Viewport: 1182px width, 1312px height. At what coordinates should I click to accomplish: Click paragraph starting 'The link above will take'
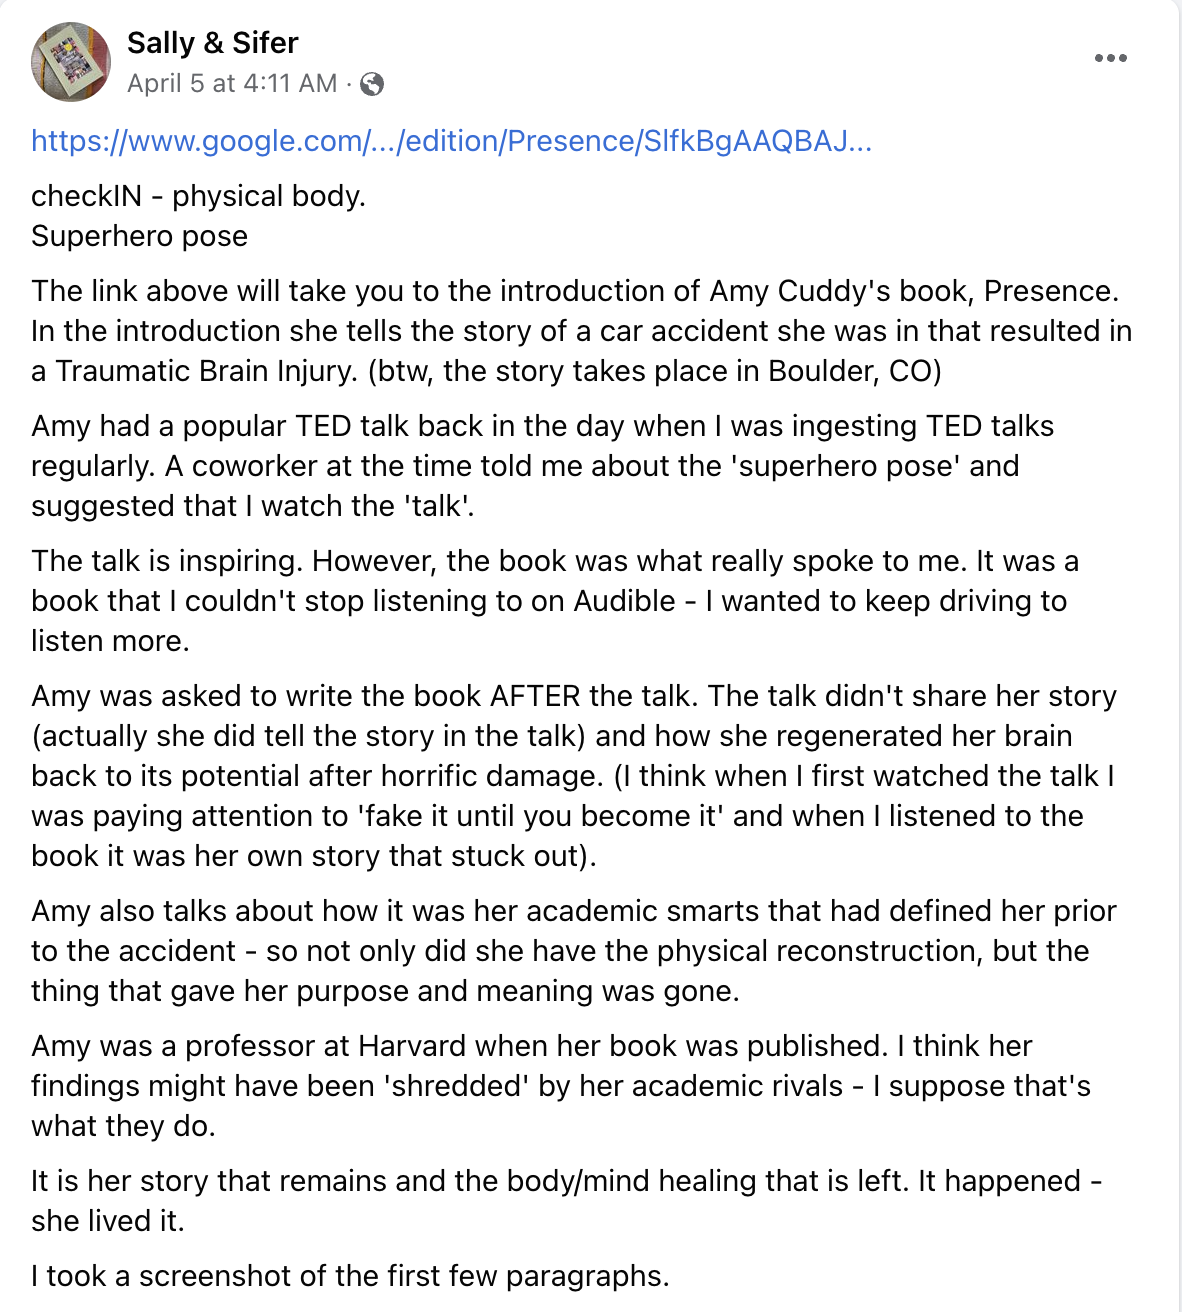coord(580,331)
